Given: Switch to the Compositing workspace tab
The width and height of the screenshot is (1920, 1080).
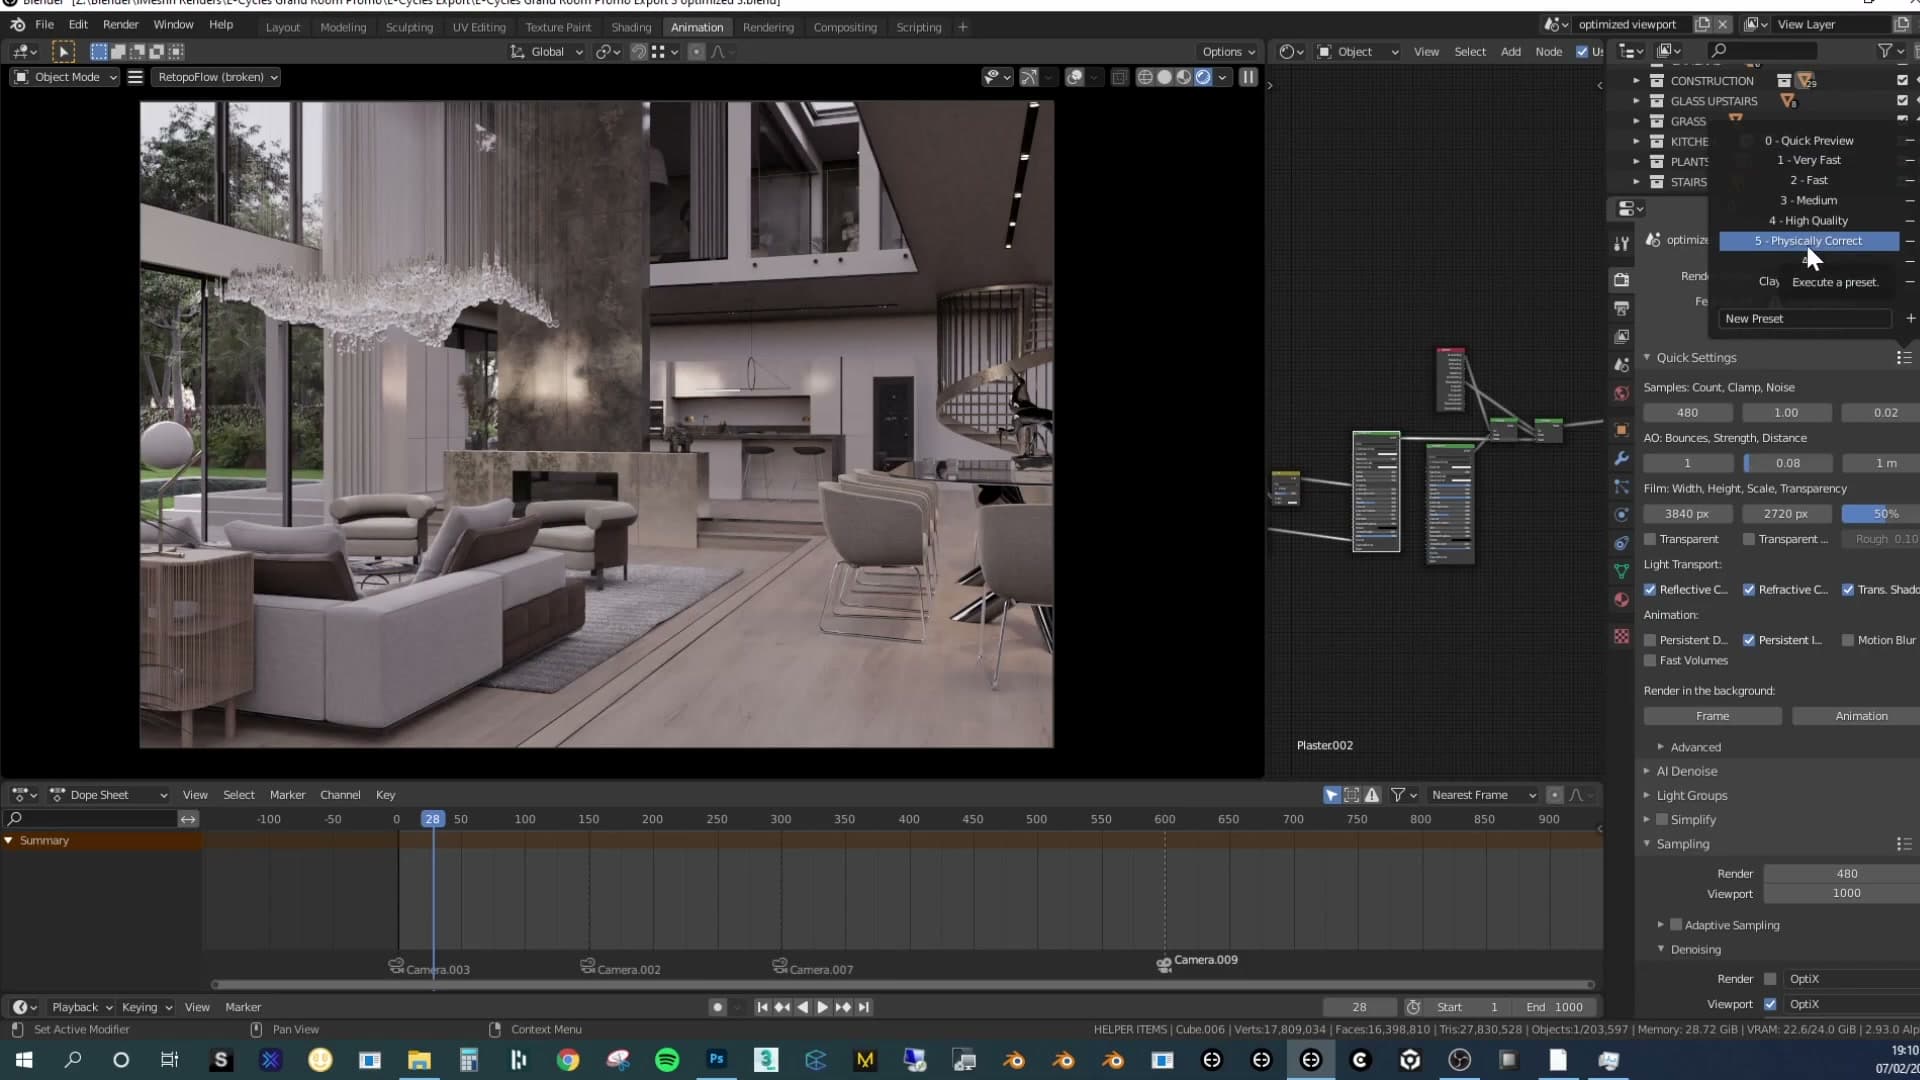Looking at the screenshot, I should (x=845, y=27).
